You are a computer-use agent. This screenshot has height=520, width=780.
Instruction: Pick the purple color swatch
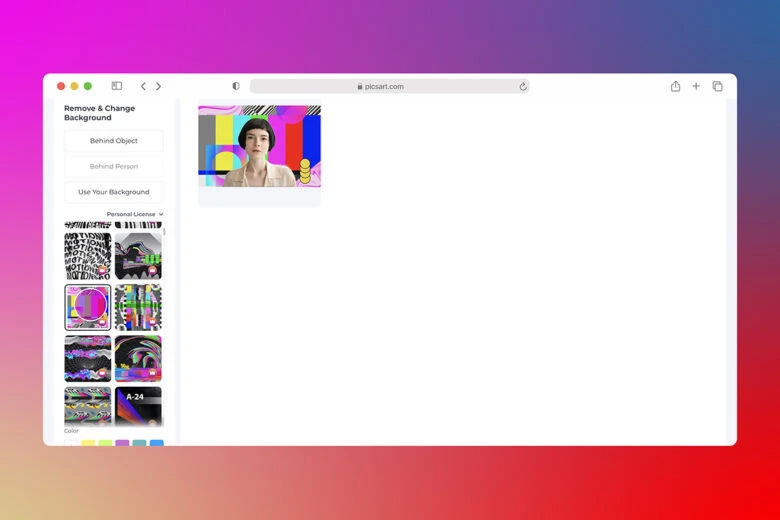(x=122, y=443)
